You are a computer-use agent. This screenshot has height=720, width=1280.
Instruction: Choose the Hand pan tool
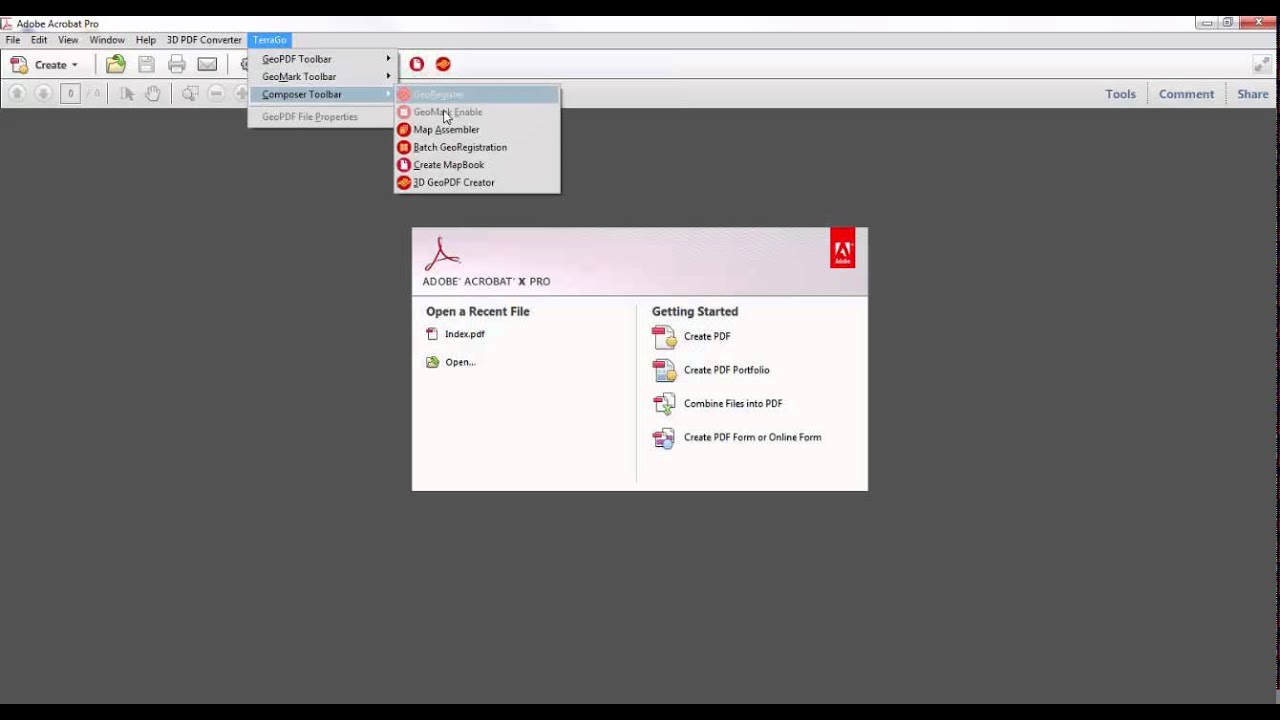[152, 93]
